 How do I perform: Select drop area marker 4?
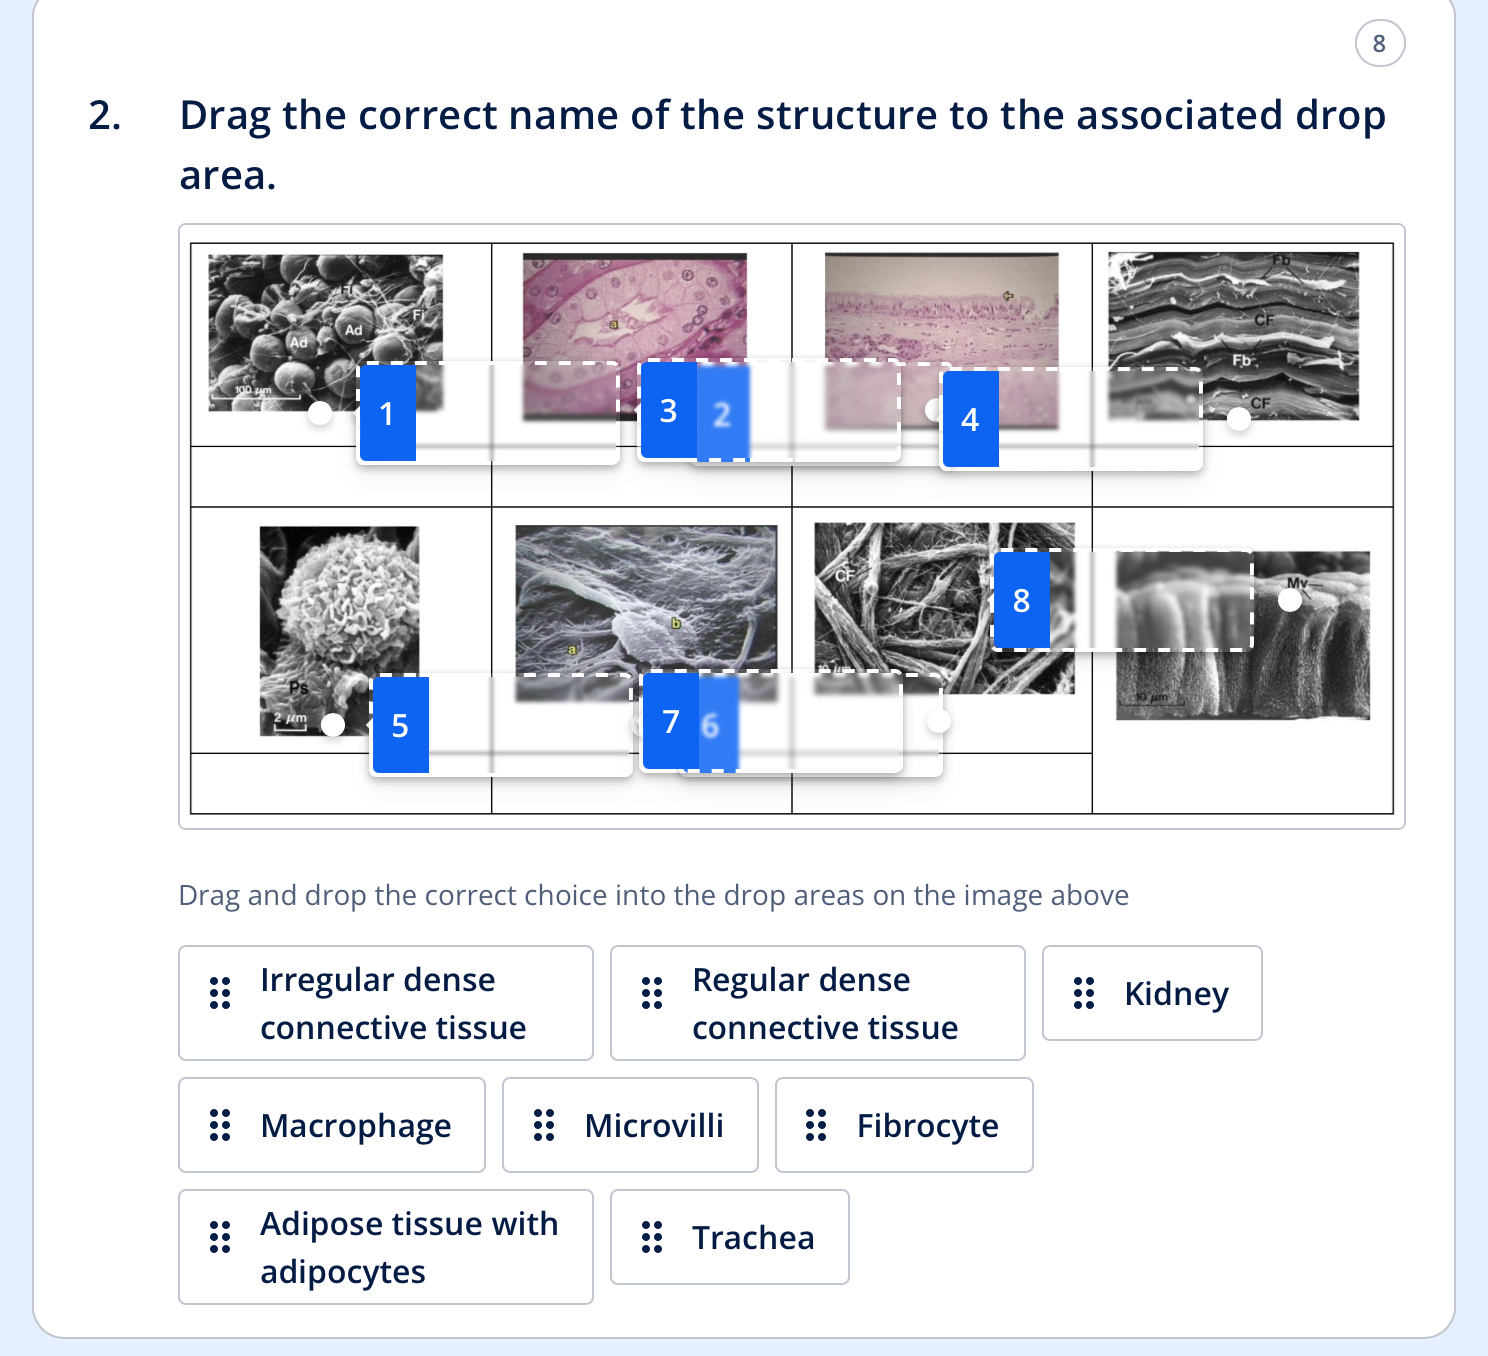pos(968,420)
